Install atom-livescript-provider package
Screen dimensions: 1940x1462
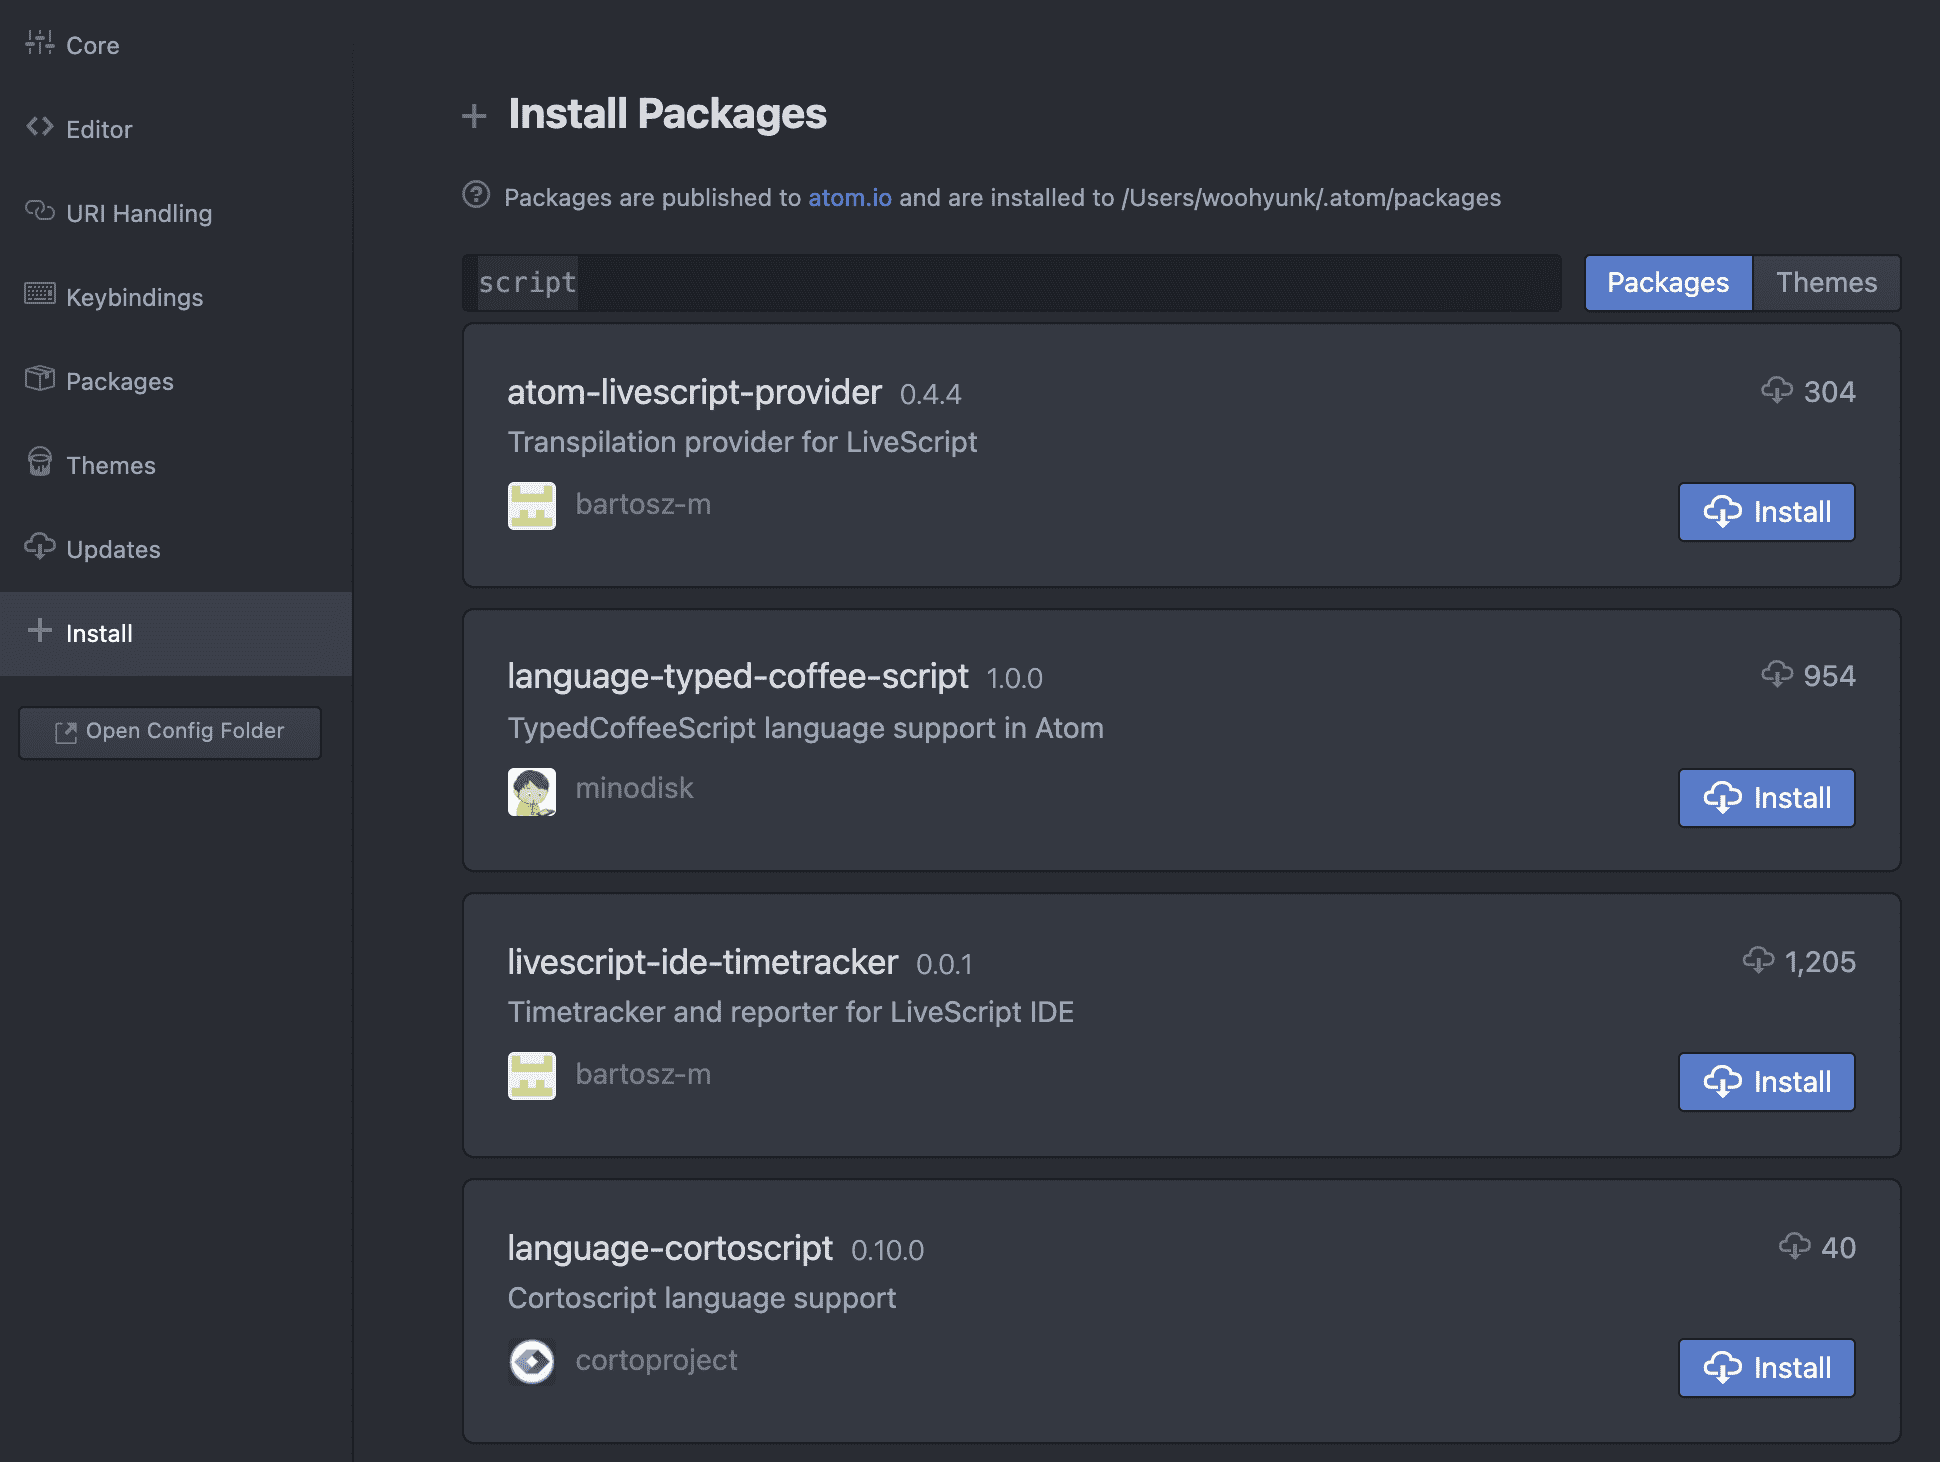pos(1766,512)
